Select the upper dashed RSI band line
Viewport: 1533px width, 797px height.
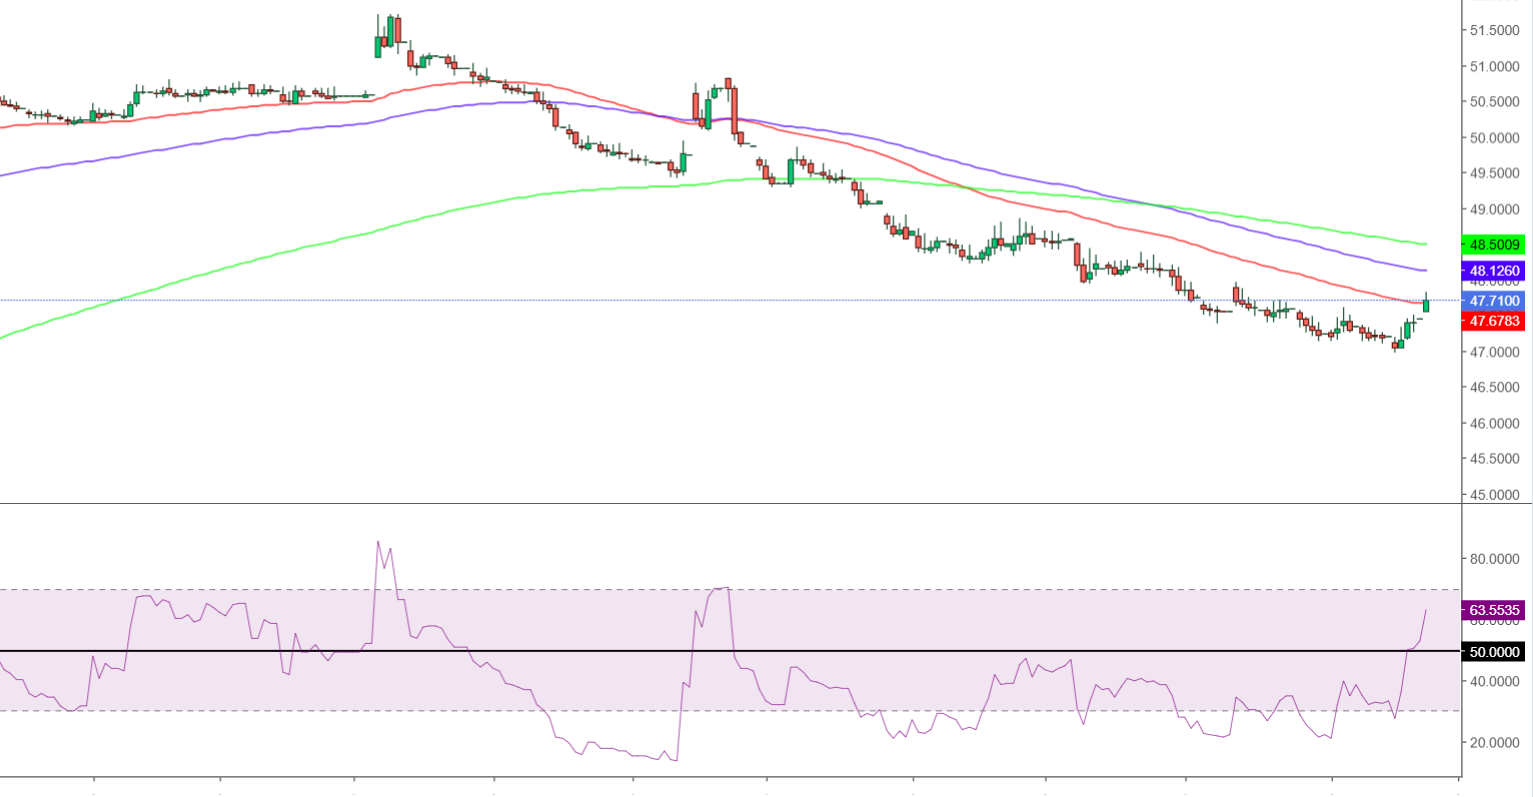tap(900, 589)
